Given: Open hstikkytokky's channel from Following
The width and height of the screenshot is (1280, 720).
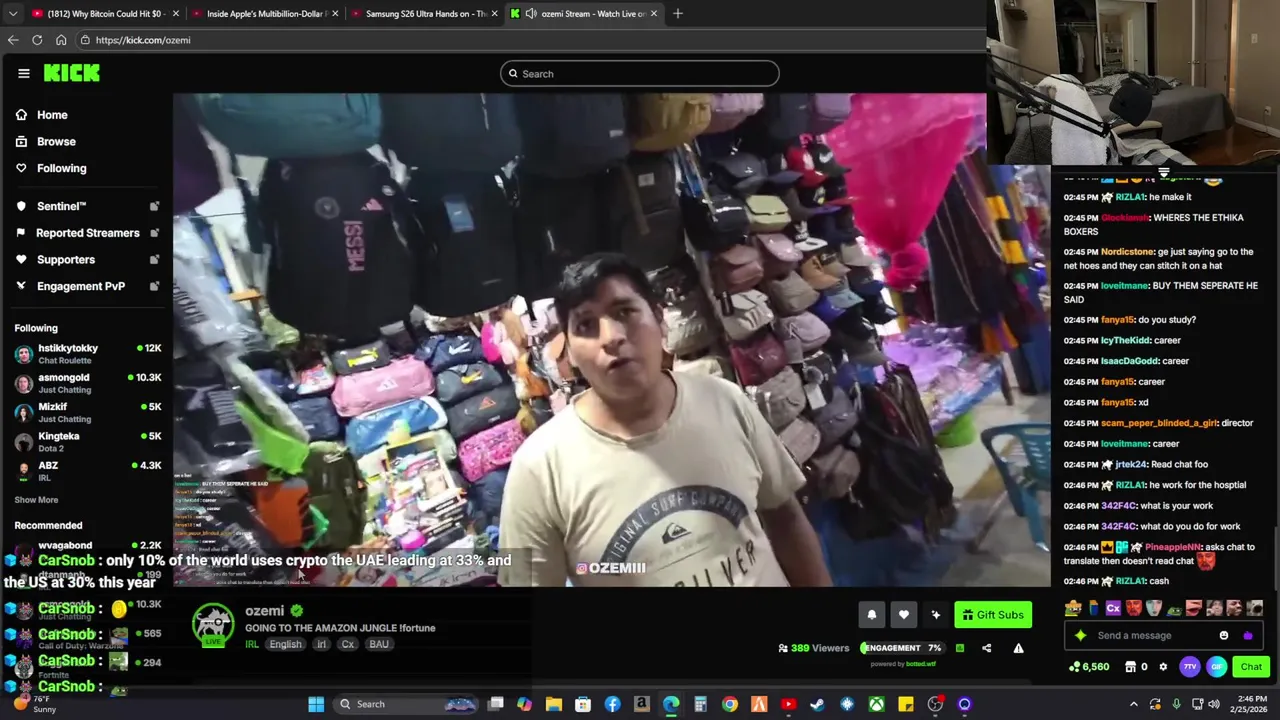Looking at the screenshot, I should (88, 353).
